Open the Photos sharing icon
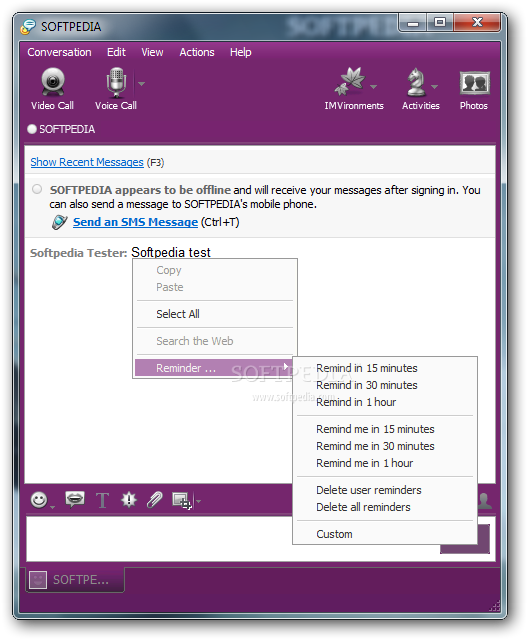This screenshot has width=528, height=640. 474,82
